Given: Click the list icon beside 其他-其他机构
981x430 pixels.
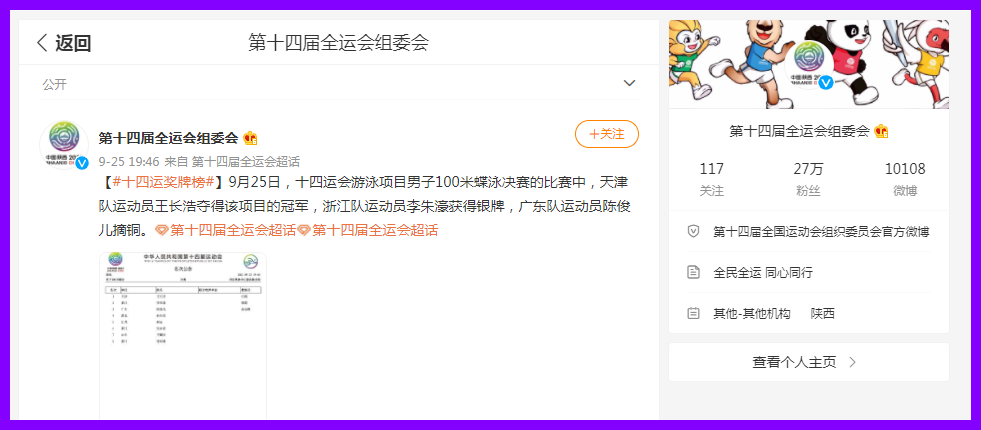Looking at the screenshot, I should coord(693,313).
